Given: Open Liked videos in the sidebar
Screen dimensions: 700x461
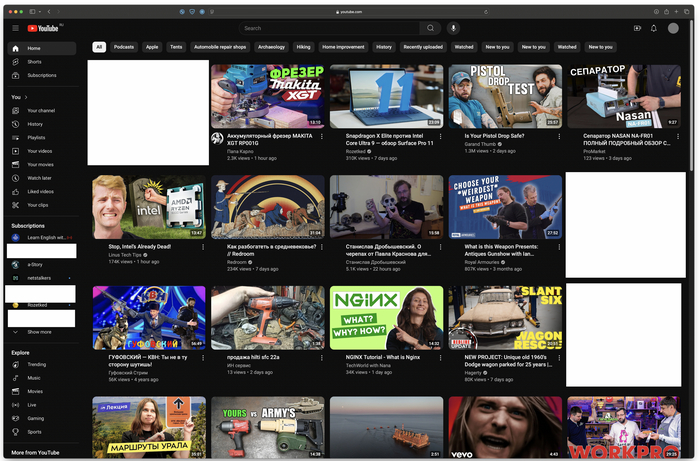Looking at the screenshot, I should pos(40,191).
